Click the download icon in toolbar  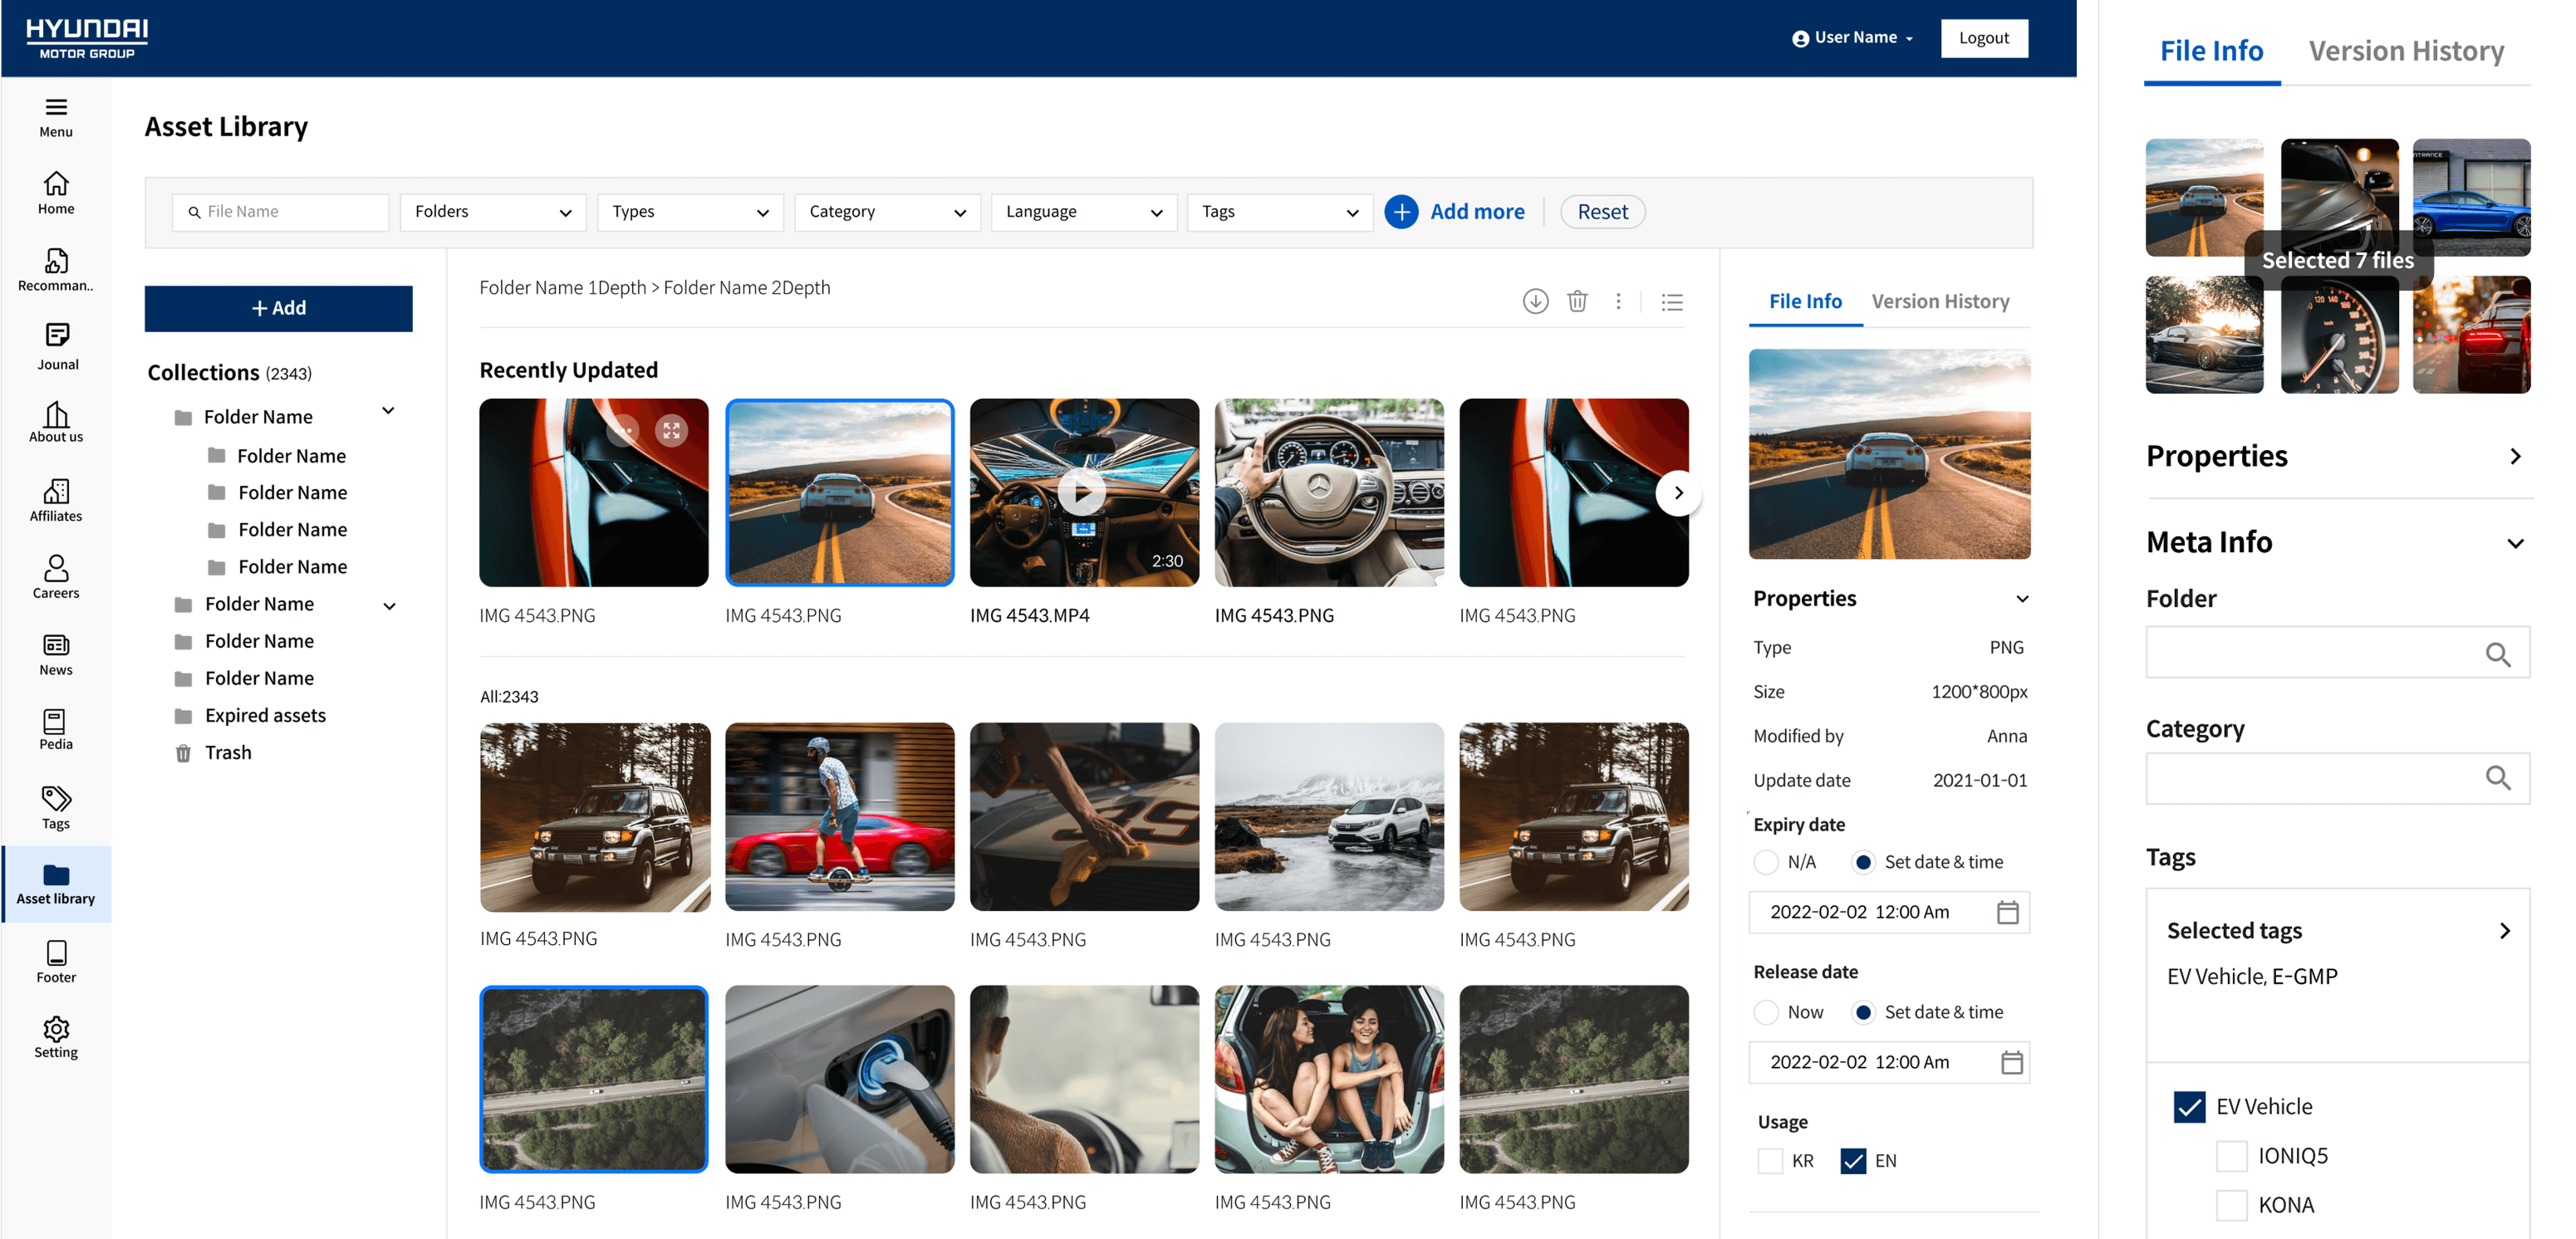click(1535, 301)
